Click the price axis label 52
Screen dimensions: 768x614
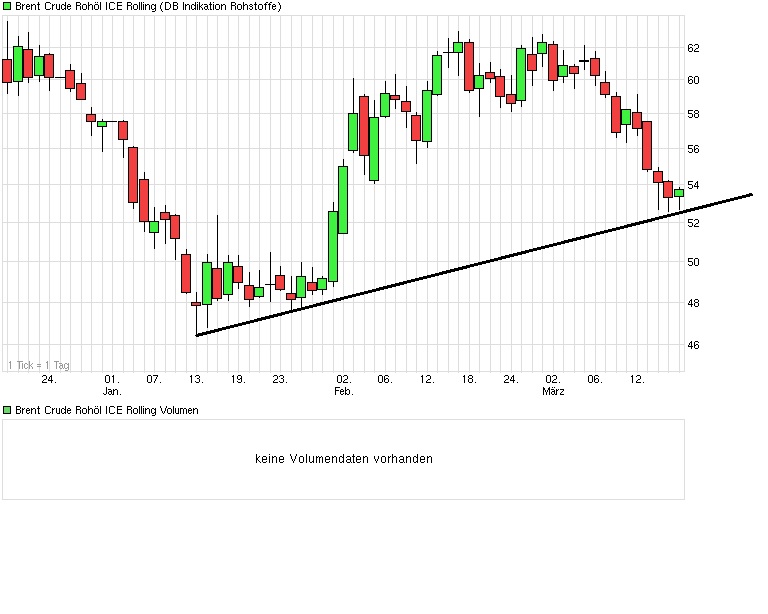tap(693, 223)
